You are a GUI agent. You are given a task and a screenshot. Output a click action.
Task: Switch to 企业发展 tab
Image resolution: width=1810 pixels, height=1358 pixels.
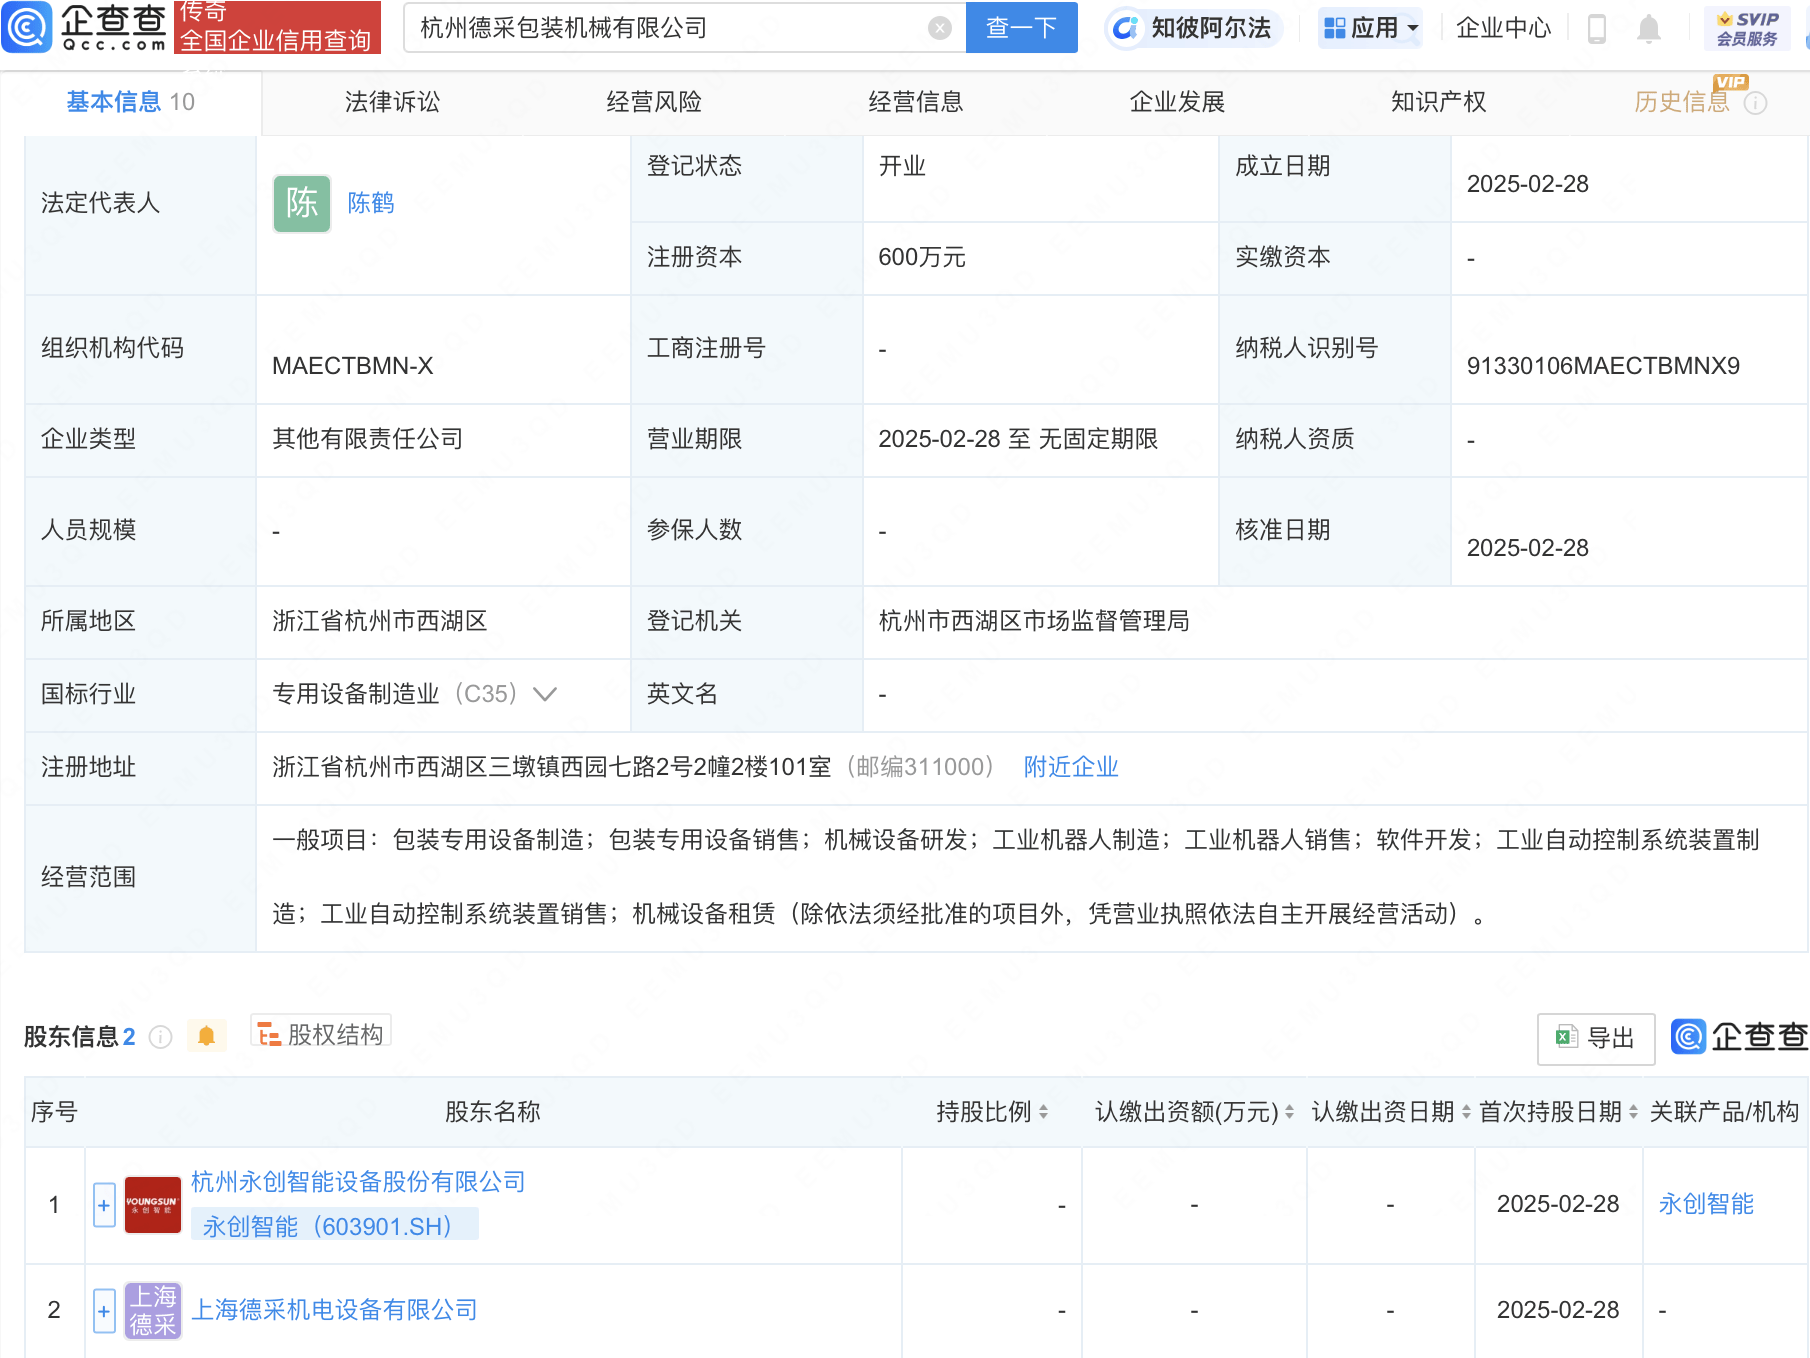[1177, 102]
